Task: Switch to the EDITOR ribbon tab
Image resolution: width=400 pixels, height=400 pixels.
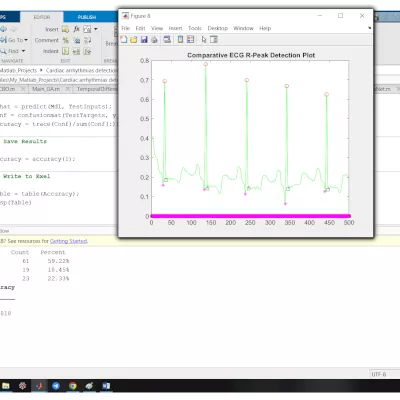Action: (42, 17)
